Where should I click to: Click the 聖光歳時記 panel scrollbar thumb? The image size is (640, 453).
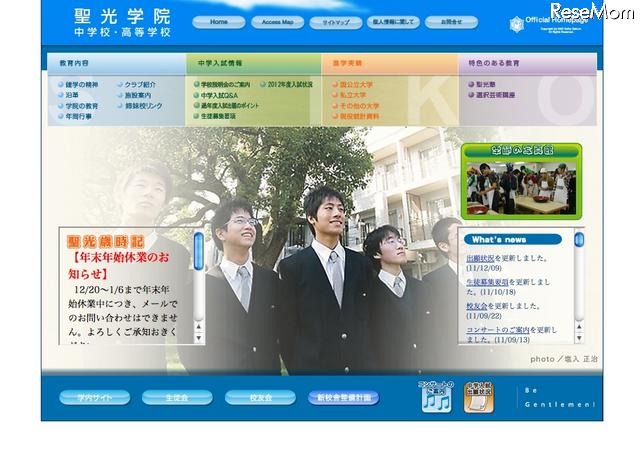[x=198, y=252]
